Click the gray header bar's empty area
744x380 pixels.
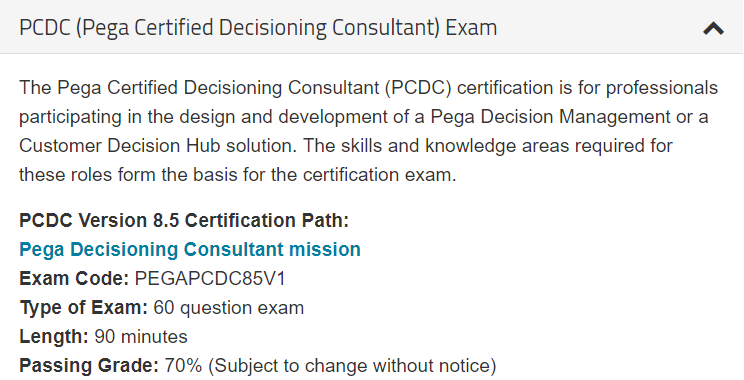tap(598, 27)
